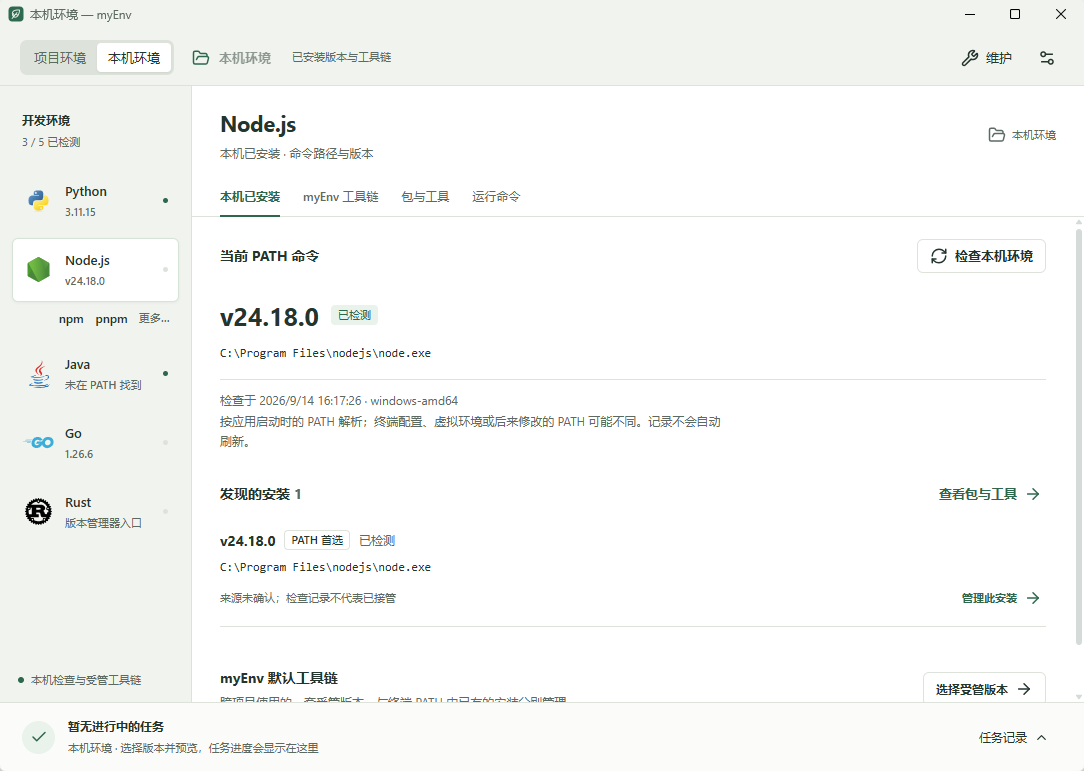Click the arrow next to 查看包与工具
The height and width of the screenshot is (771, 1084).
pyautogui.click(x=1033, y=494)
